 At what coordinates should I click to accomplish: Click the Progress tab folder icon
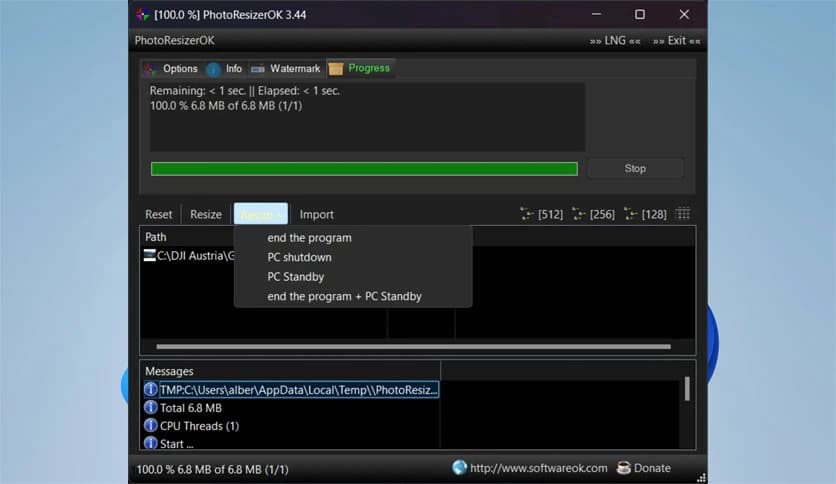[x=336, y=69]
